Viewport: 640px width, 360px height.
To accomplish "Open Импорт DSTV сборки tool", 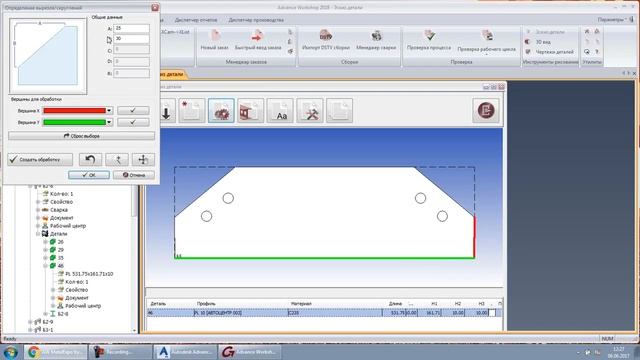I will (x=326, y=39).
